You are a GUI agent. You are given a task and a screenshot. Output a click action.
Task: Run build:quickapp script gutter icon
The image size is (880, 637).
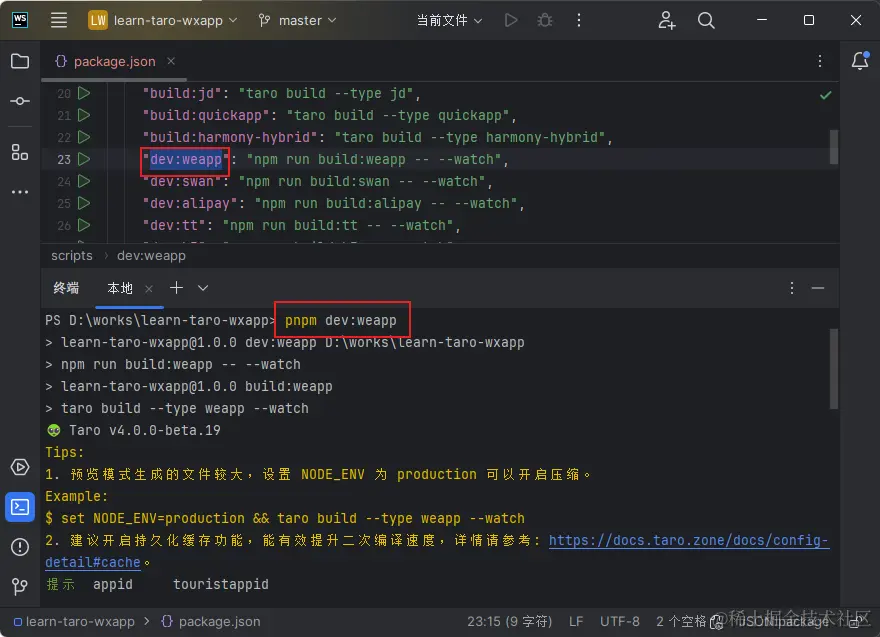84,115
